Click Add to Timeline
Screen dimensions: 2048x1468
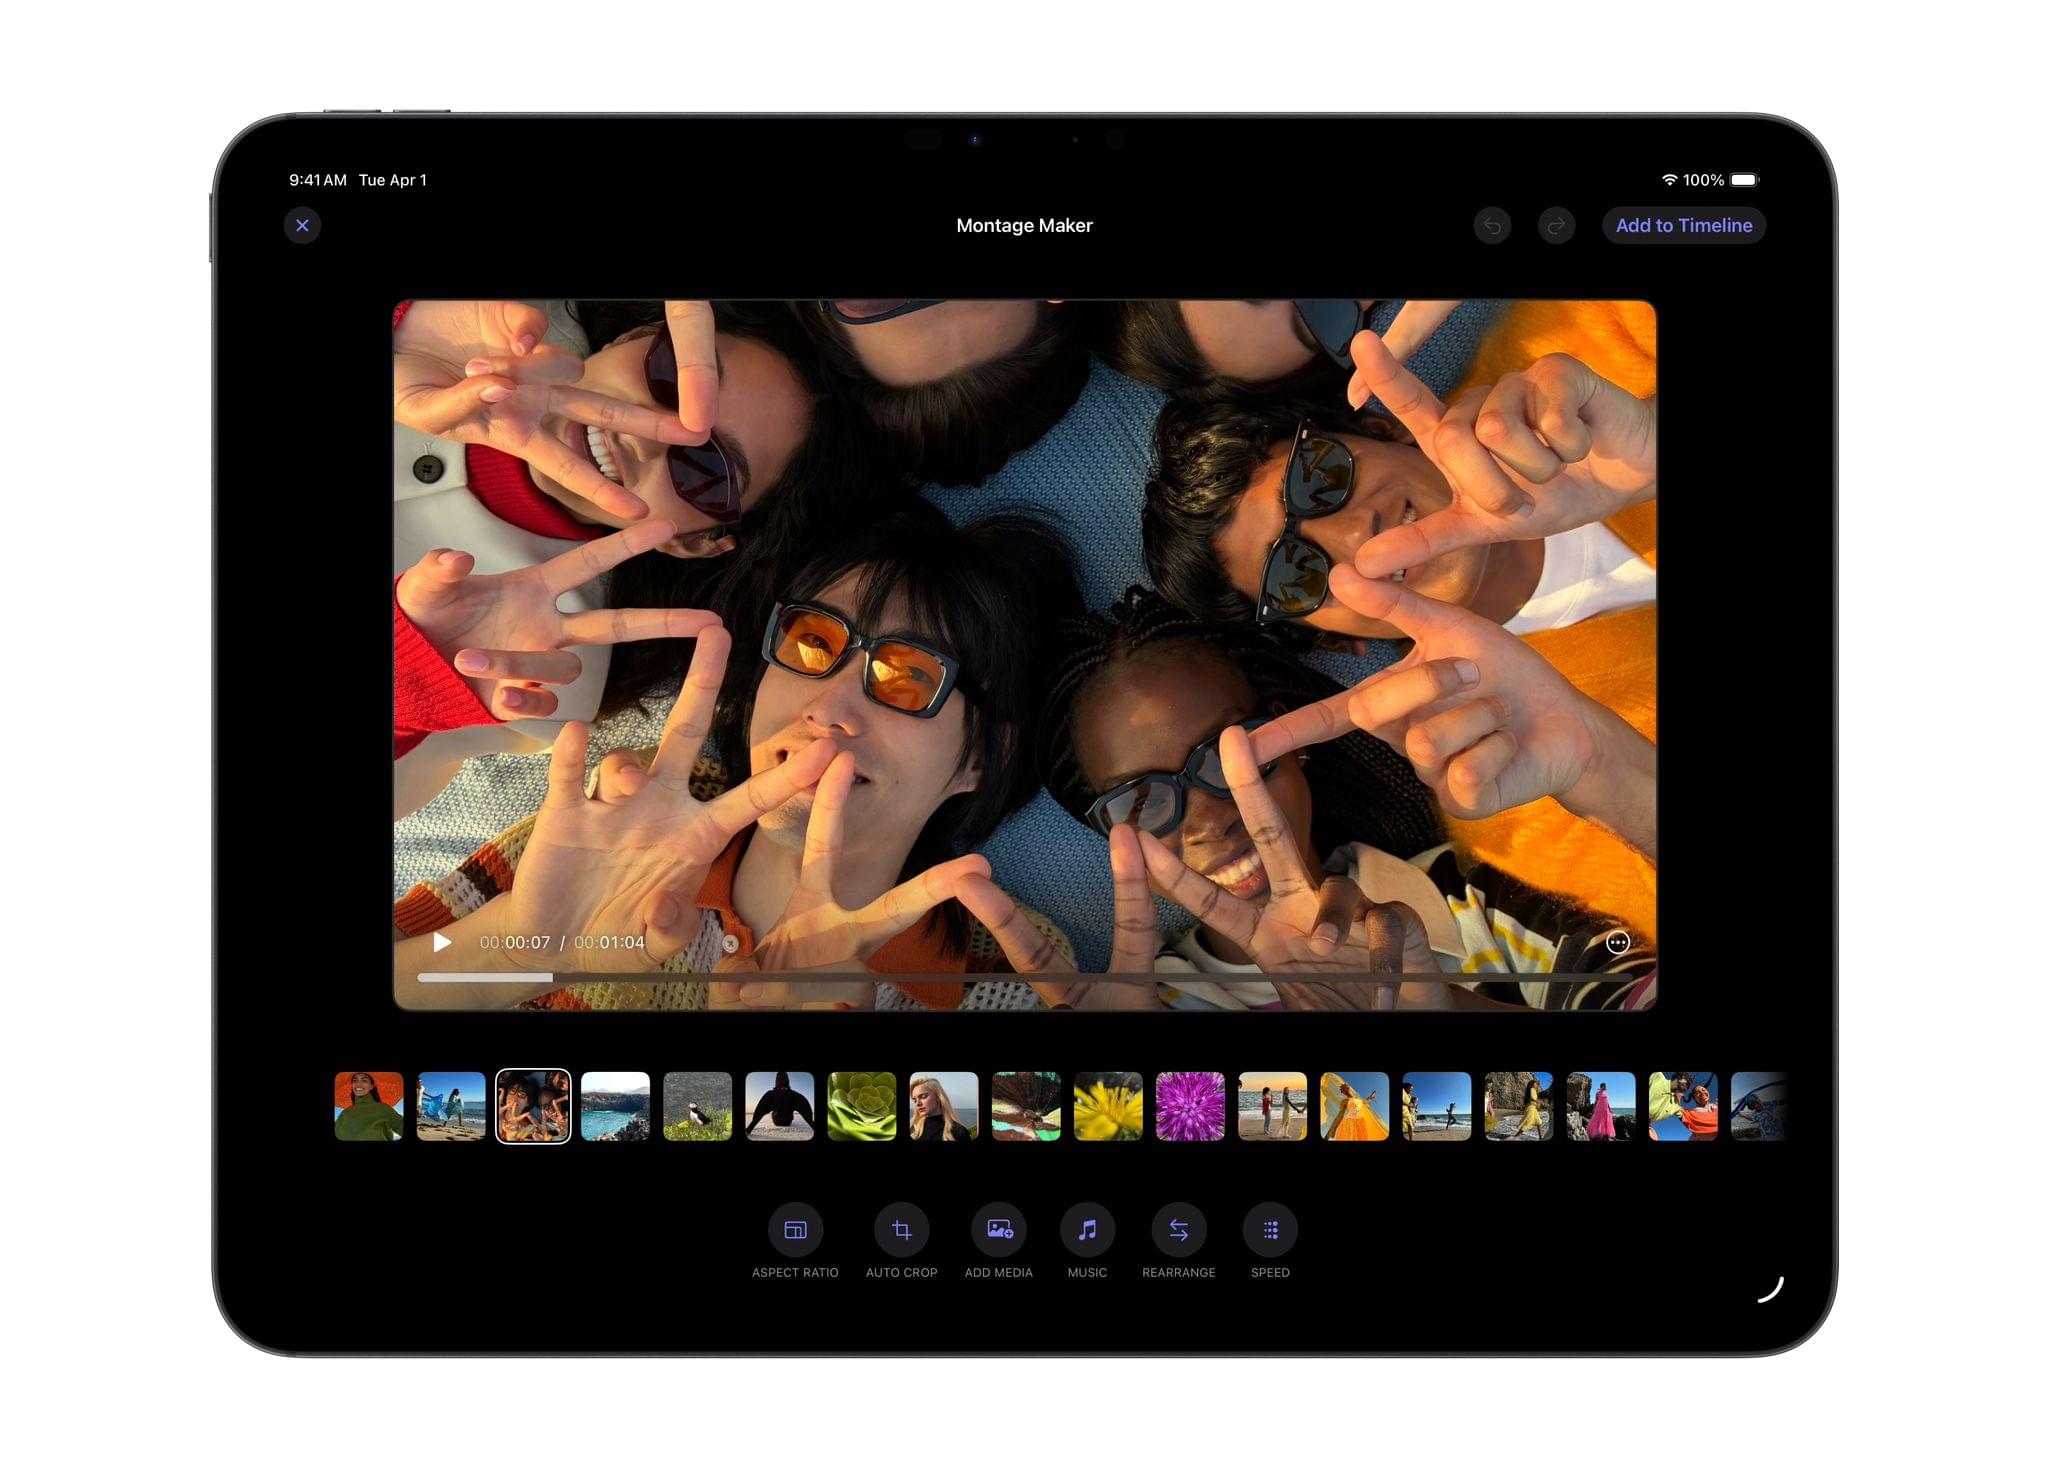[1684, 226]
